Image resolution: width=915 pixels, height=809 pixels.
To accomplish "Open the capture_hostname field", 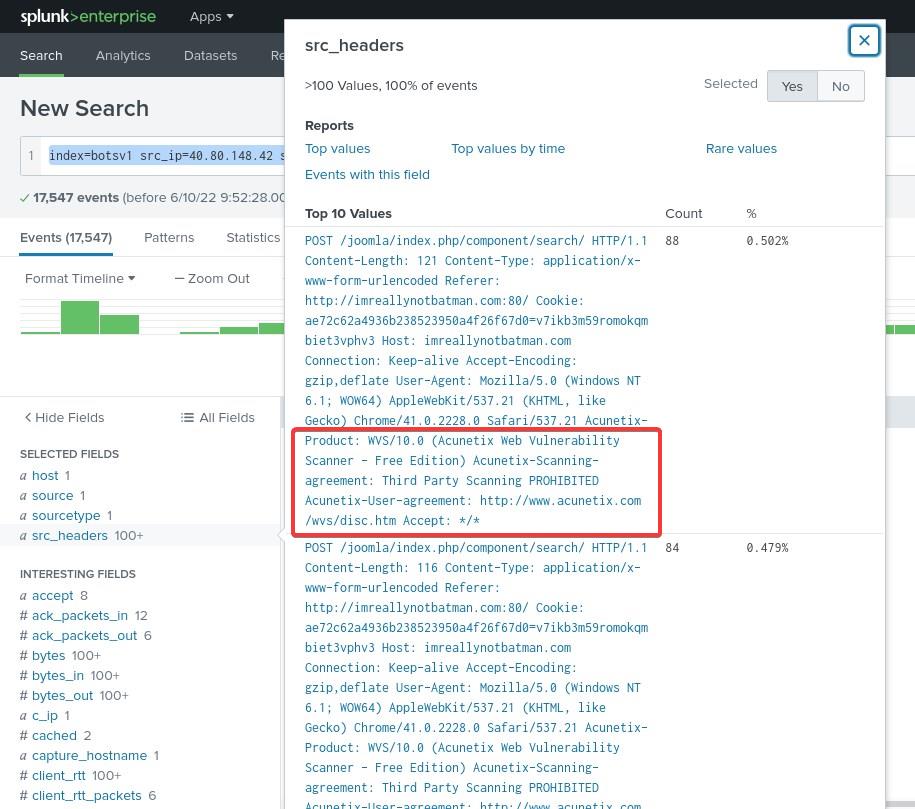I will pyautogui.click(x=89, y=755).
